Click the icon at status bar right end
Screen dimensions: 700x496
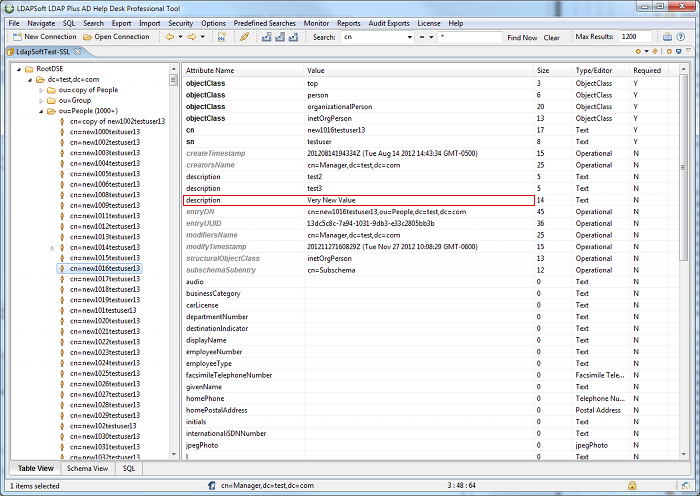685,485
